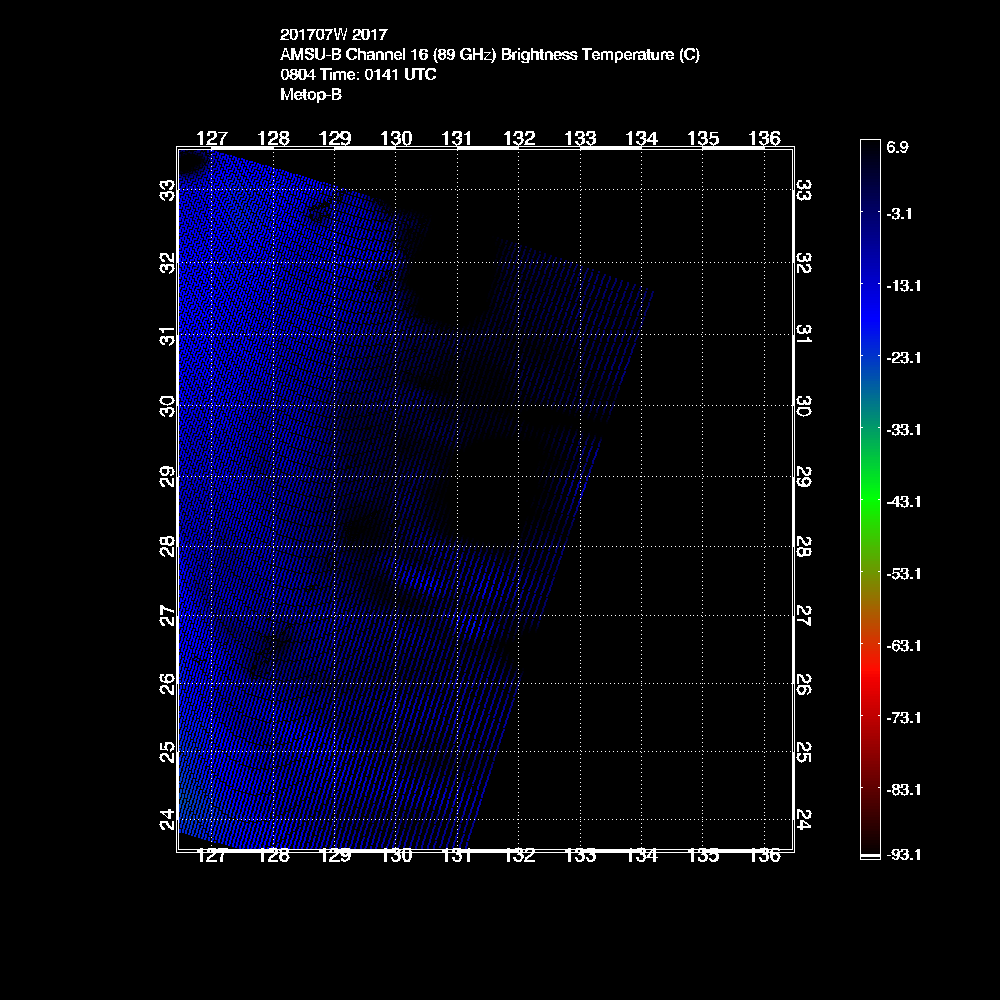The height and width of the screenshot is (1000, 1000).
Task: Click the Metop-B satellite label
Action: coord(311,95)
